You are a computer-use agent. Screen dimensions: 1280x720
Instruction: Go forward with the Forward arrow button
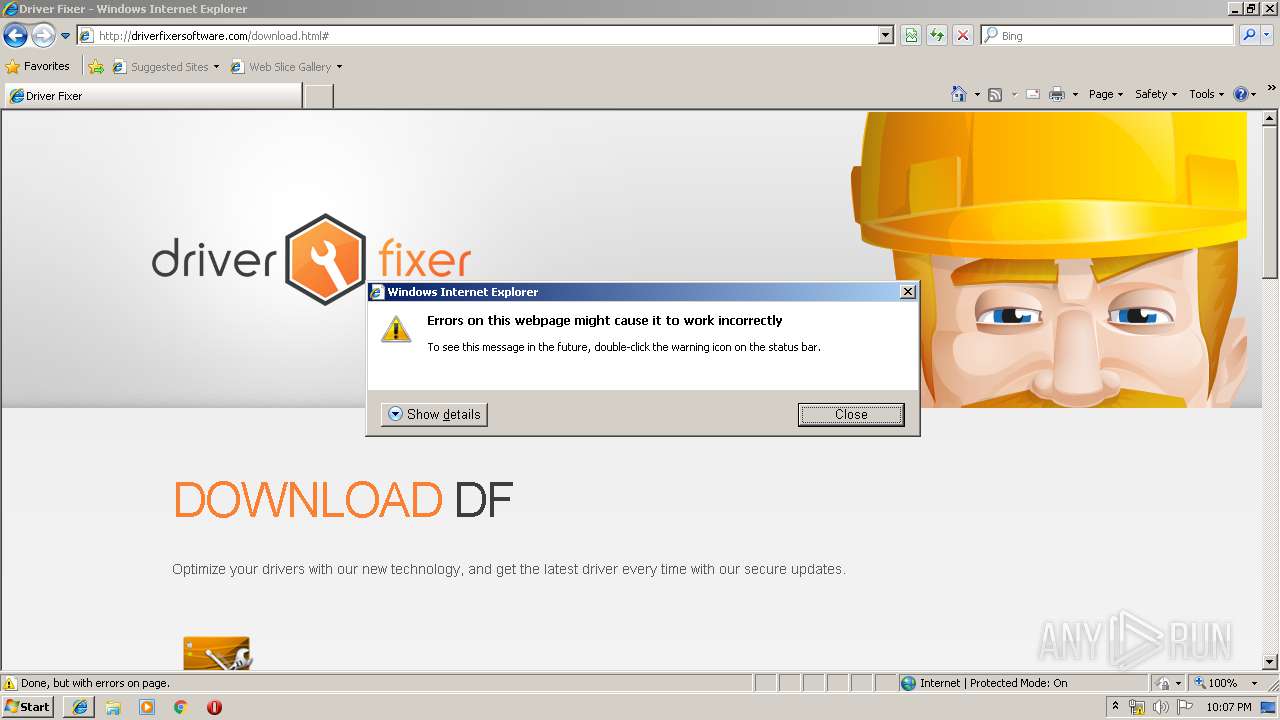tap(43, 36)
